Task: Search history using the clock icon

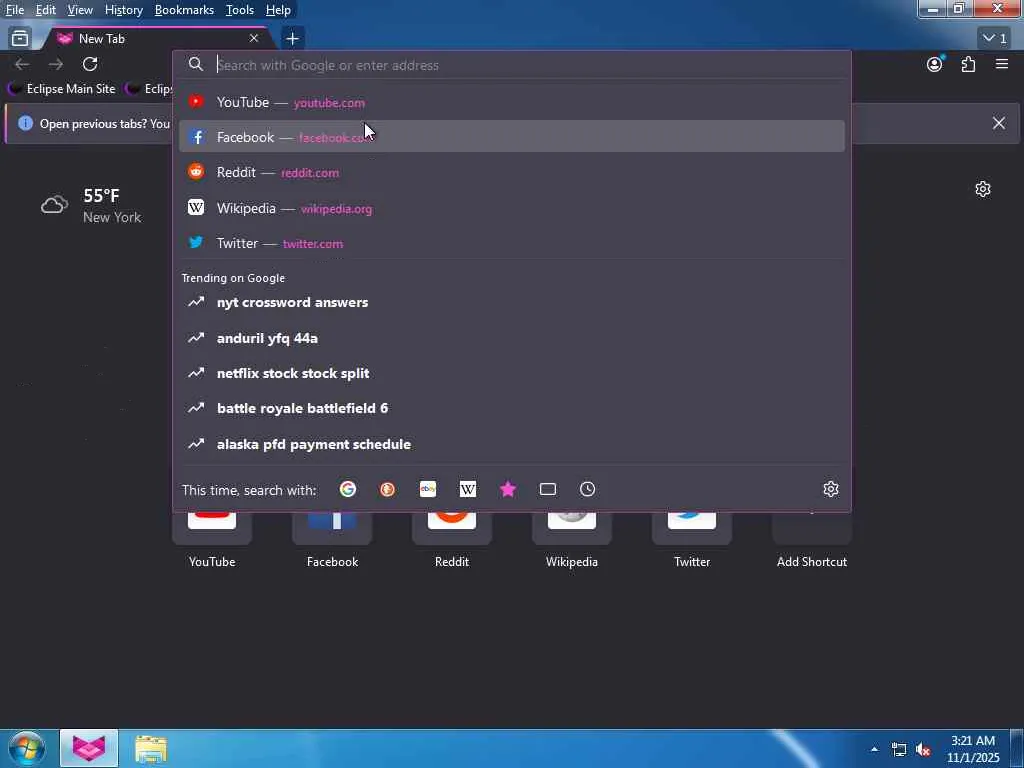Action: 588,489
